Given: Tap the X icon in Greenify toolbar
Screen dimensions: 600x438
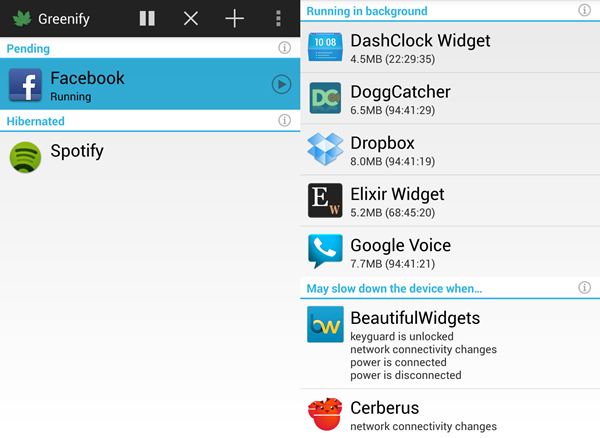Looking at the screenshot, I should coord(191,18).
